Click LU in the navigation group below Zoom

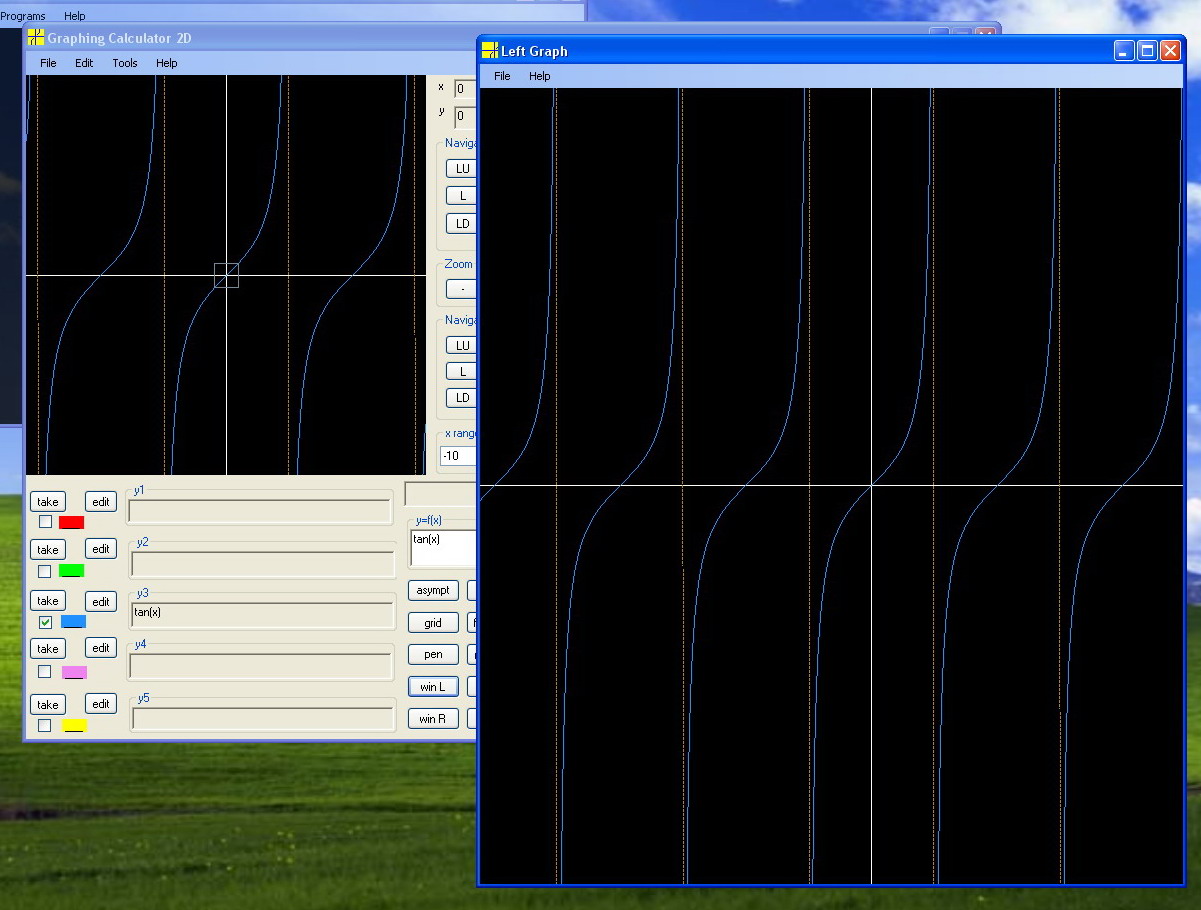[x=462, y=345]
